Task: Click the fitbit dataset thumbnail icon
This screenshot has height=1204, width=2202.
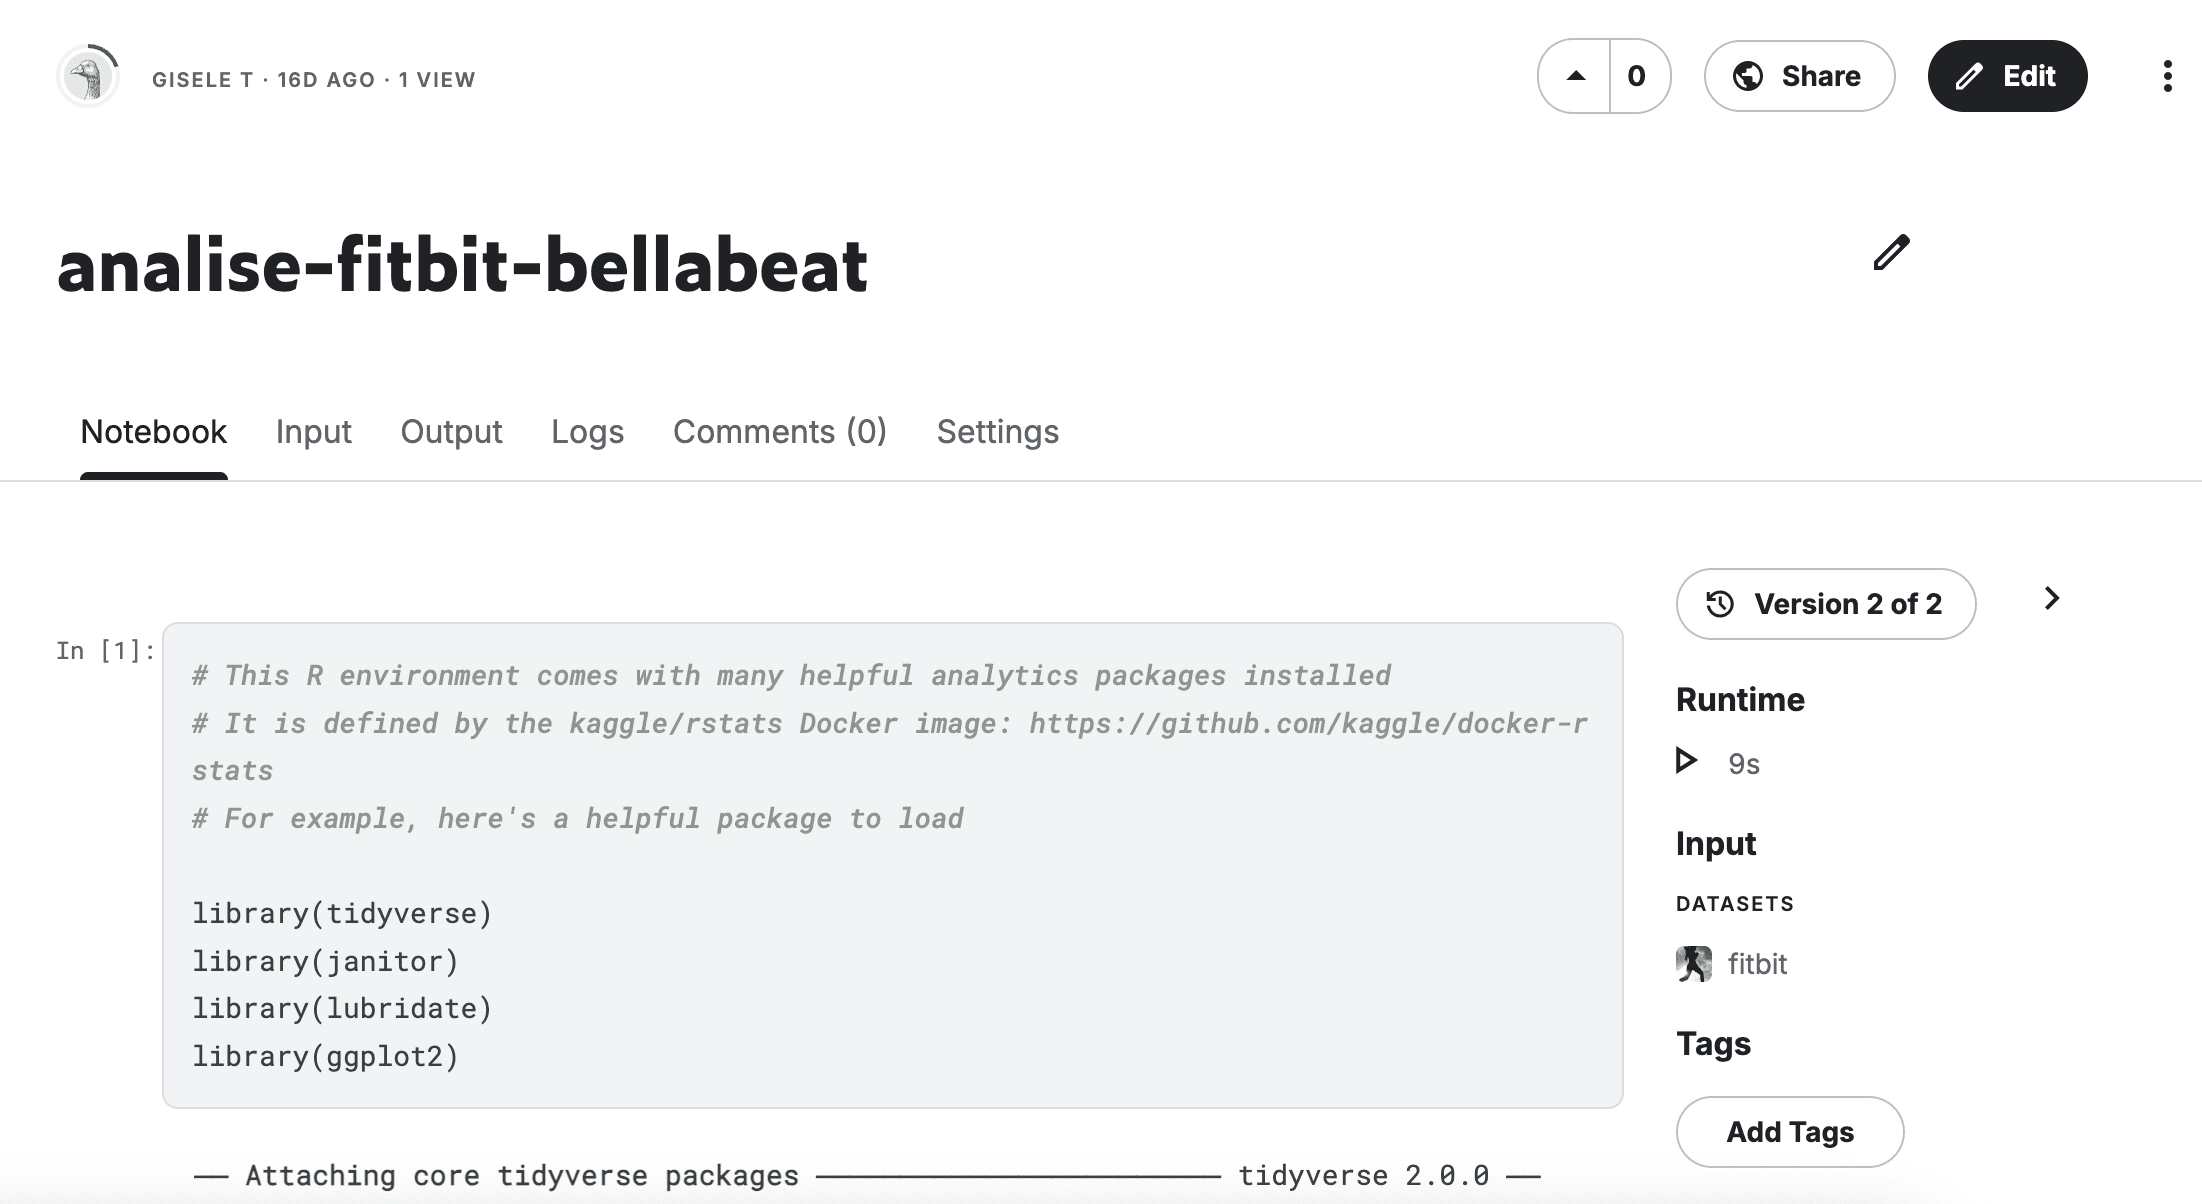Action: (x=1694, y=964)
